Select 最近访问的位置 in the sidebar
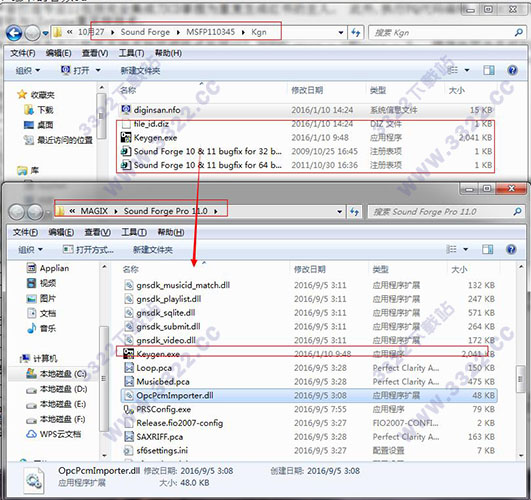 58,140
